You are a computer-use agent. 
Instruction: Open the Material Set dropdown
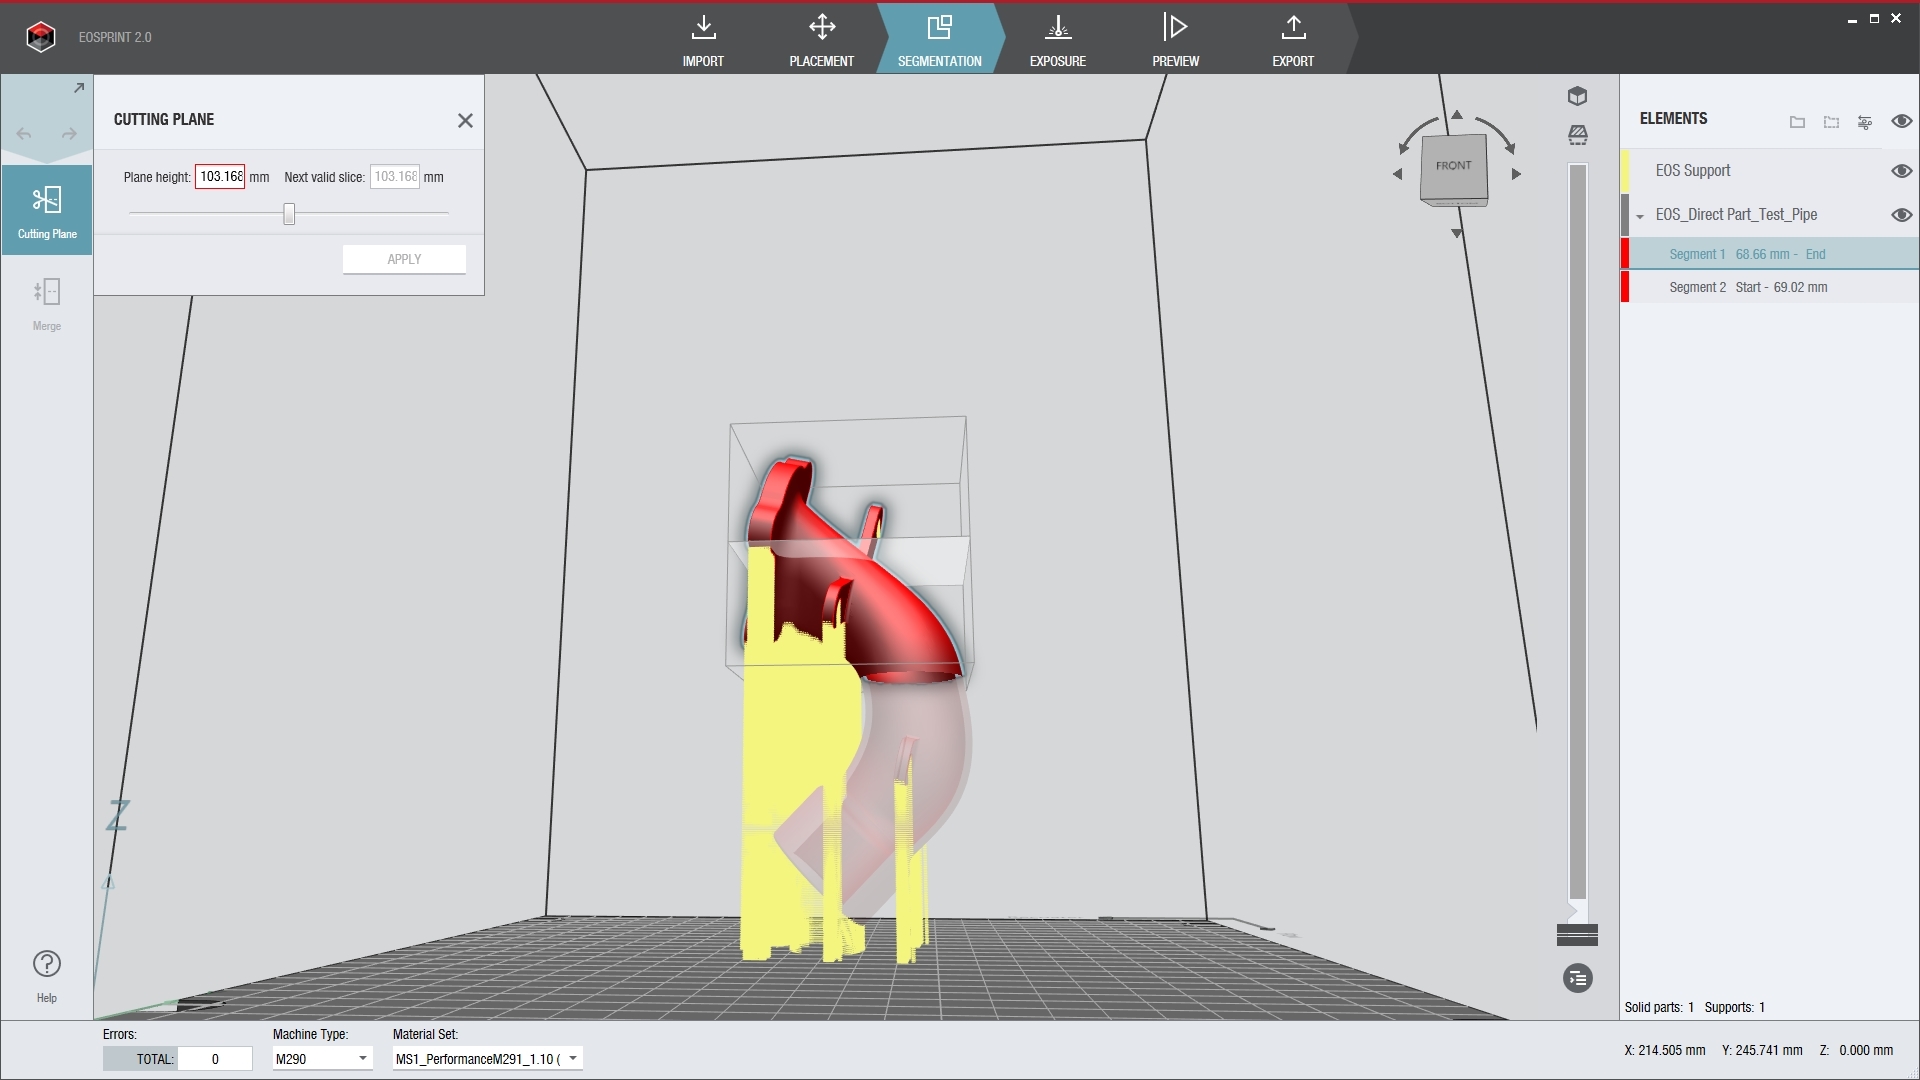[x=573, y=1058]
